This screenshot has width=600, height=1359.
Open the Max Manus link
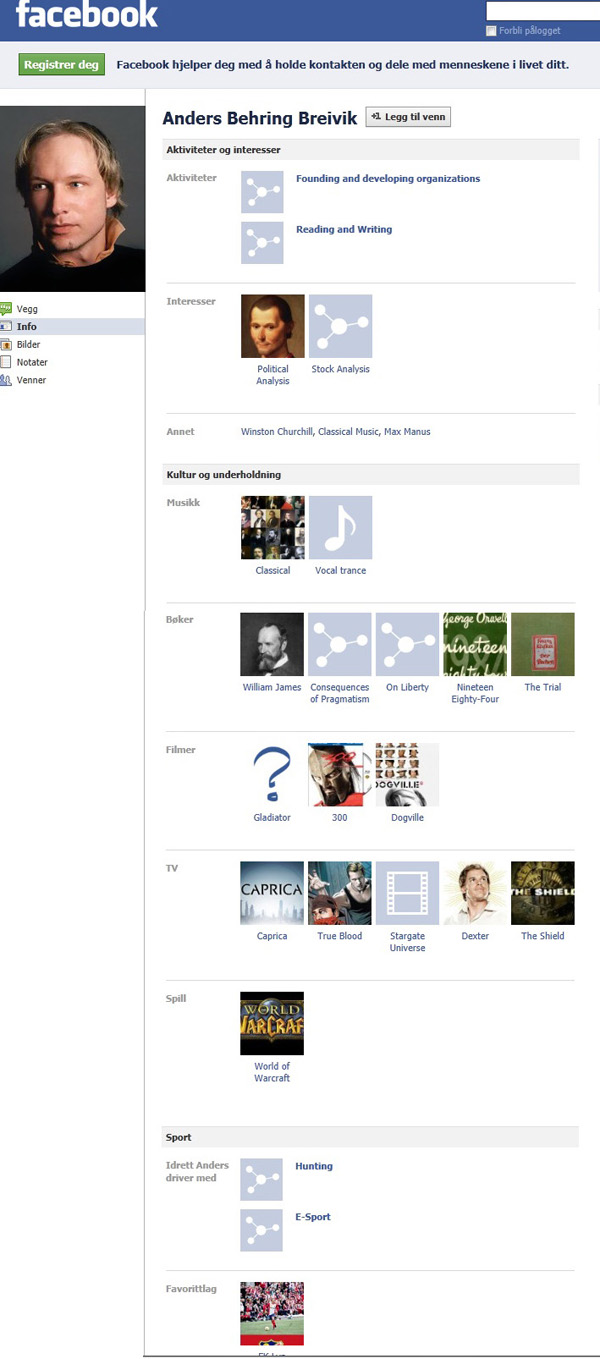(x=407, y=432)
